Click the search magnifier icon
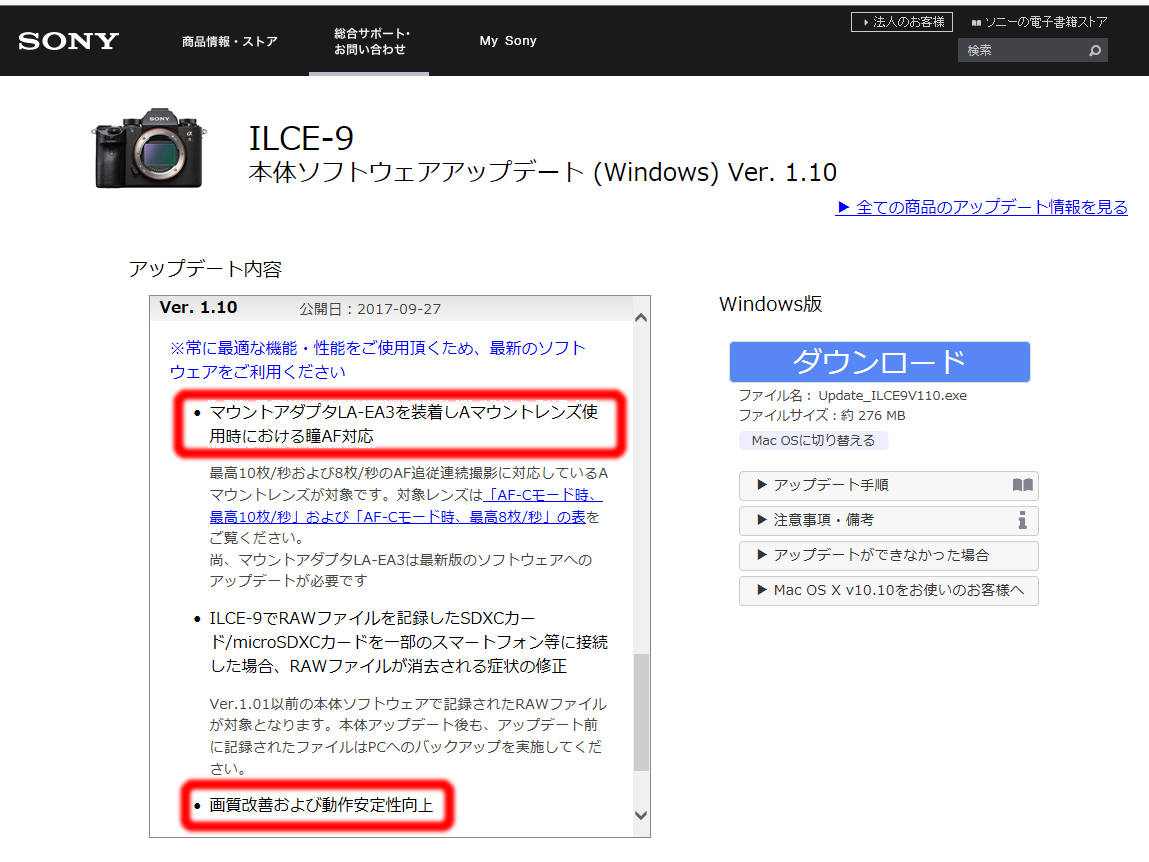Screen dimensions: 1149x862 tap(1095, 51)
